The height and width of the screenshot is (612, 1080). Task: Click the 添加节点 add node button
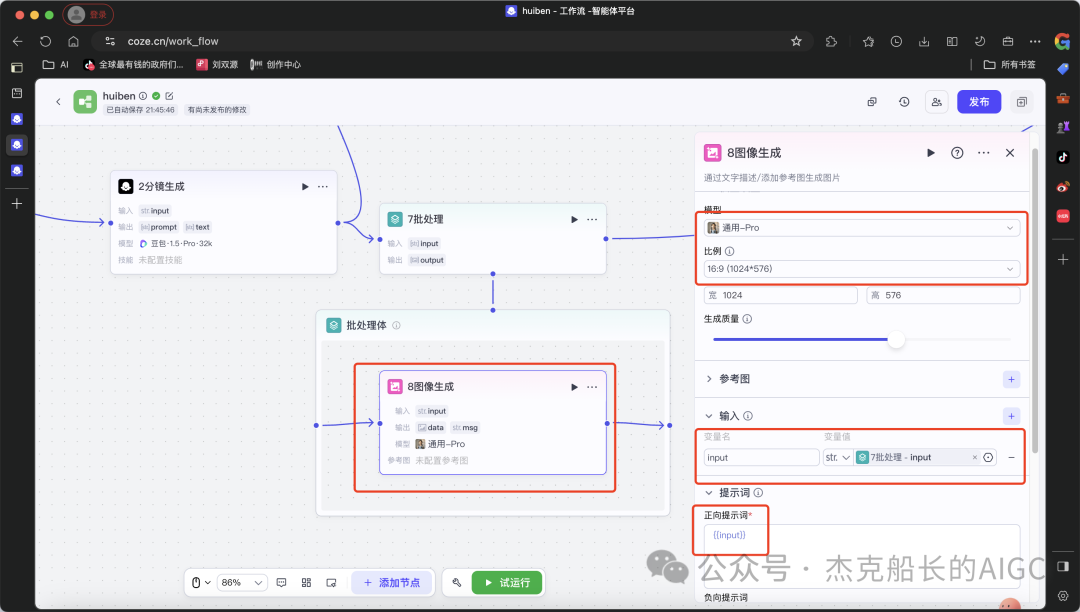392,583
